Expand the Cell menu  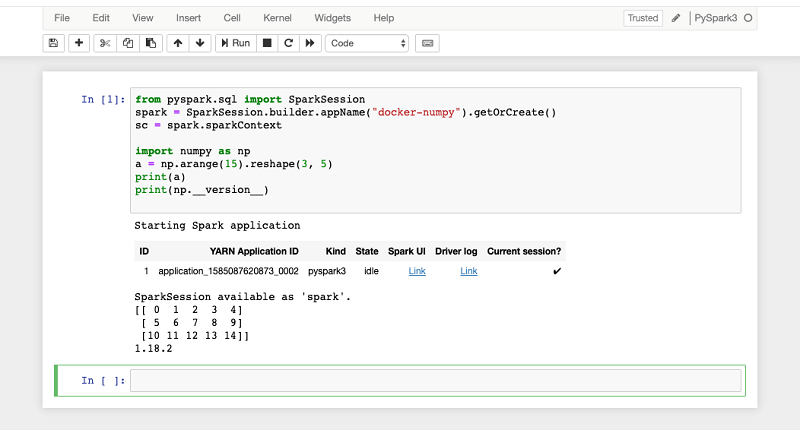tap(232, 18)
